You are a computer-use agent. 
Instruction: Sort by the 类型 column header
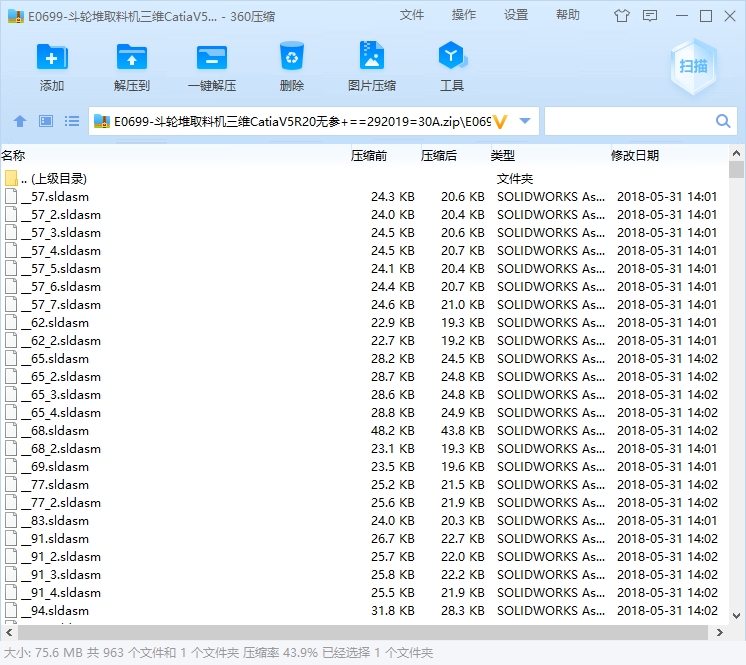(x=503, y=156)
